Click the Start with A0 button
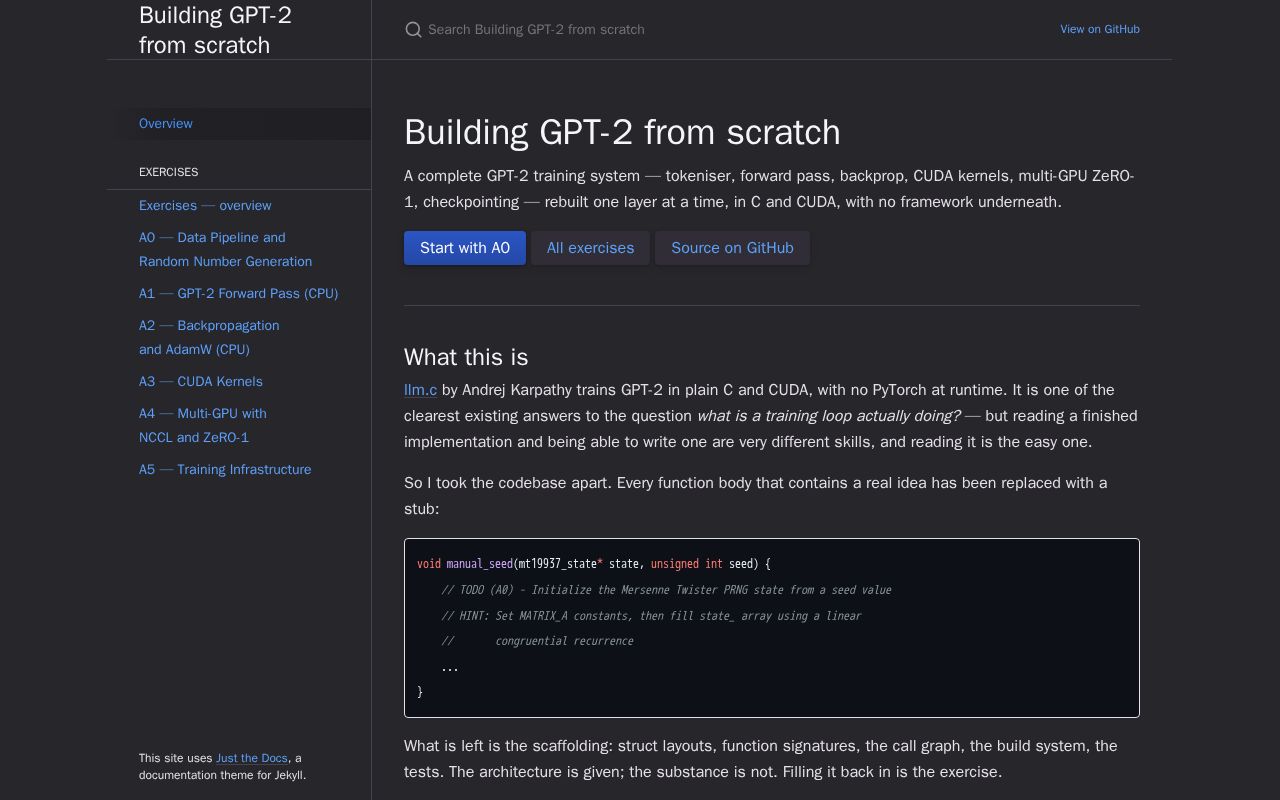Screen dimensions: 1280x800 tap(465, 248)
